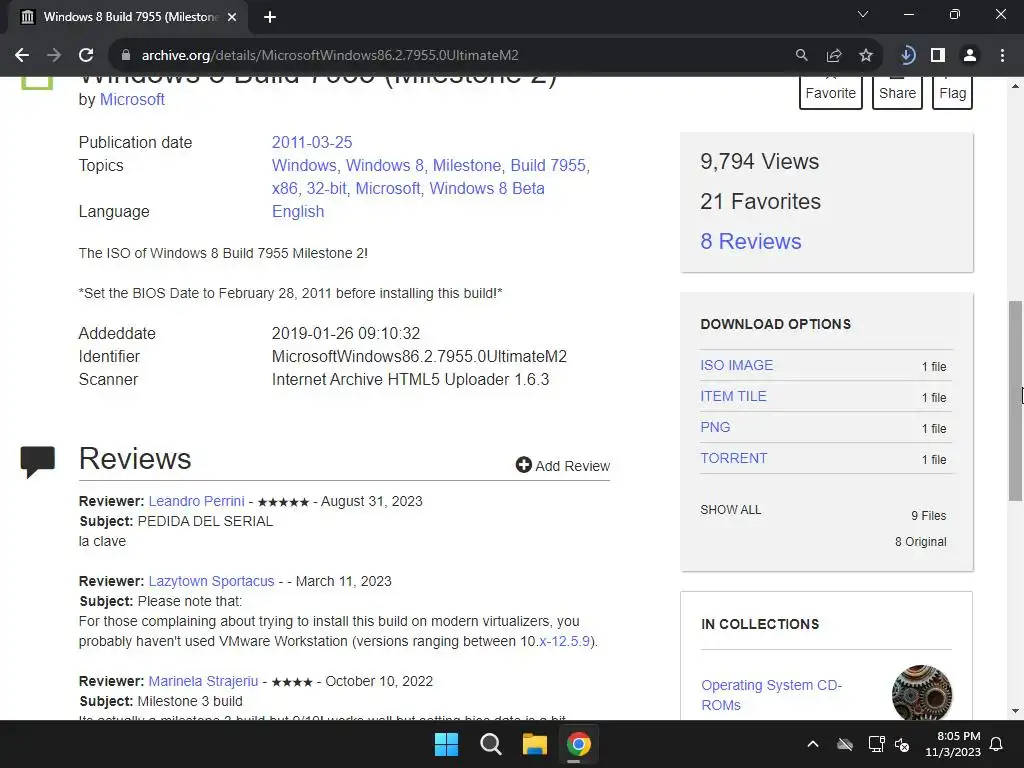Open the 32-bit topic link
Viewport: 1024px width, 768px height.
coord(327,189)
